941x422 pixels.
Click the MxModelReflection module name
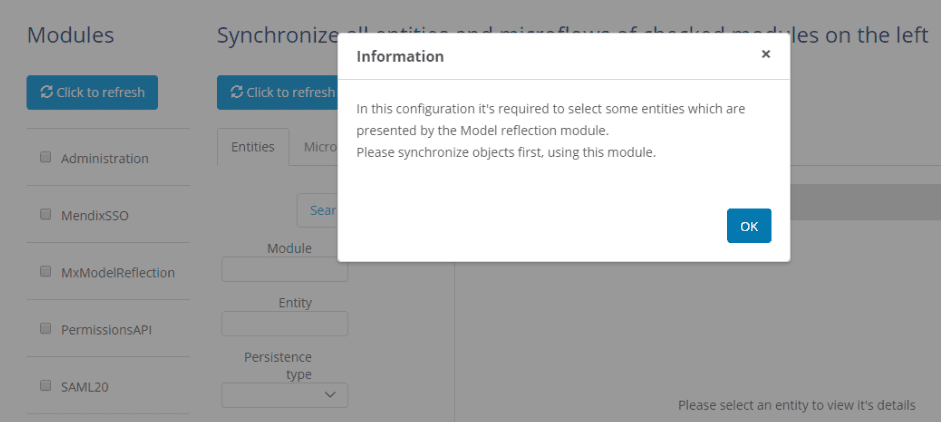click(118, 273)
